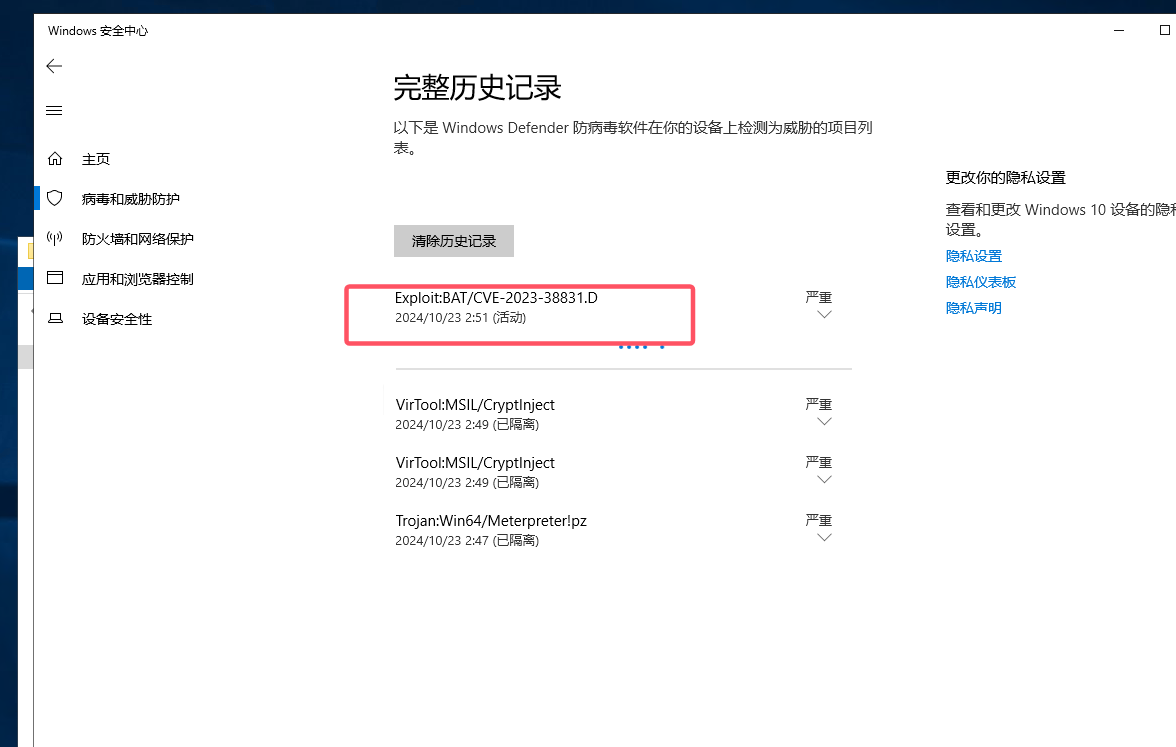Click the 完整历史记录 heading
The width and height of the screenshot is (1176, 747).
478,88
